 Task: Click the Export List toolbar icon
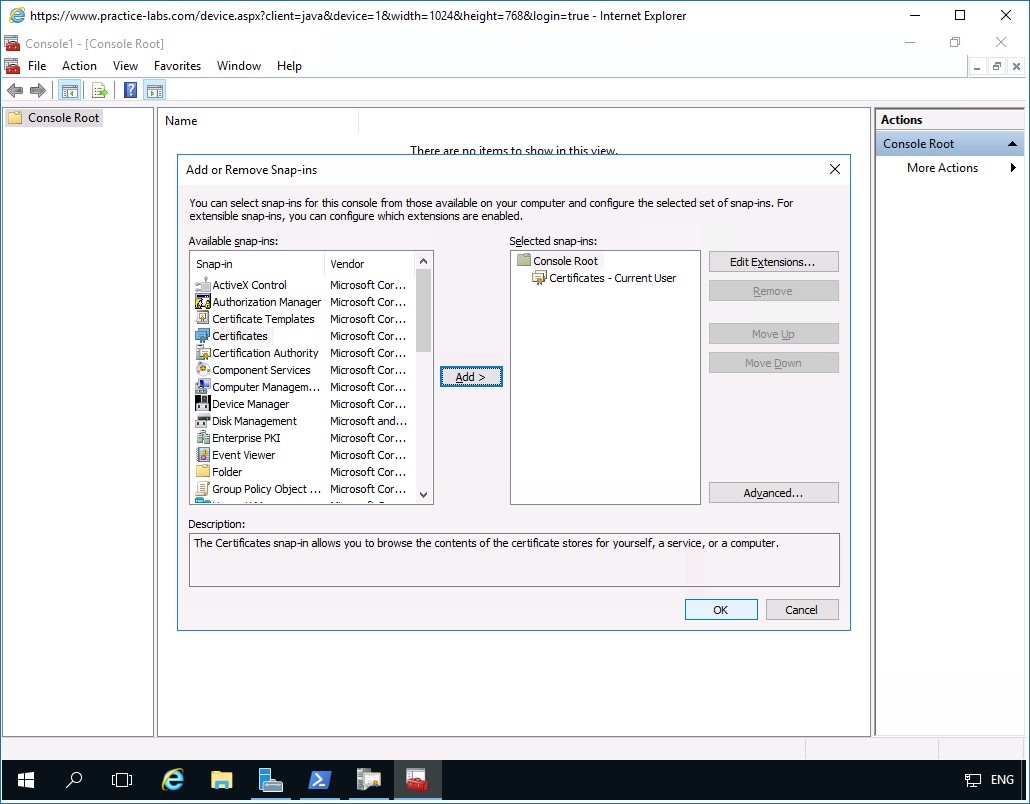(98, 89)
